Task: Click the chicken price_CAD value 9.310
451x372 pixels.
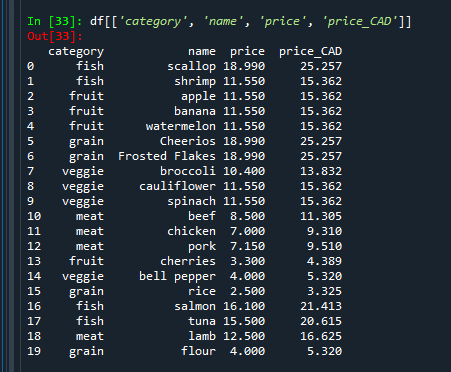Action: pyautogui.click(x=324, y=231)
